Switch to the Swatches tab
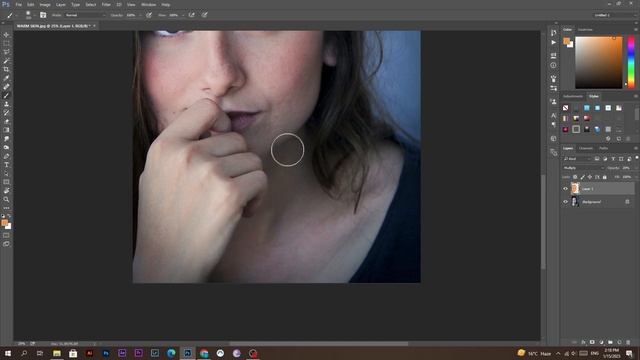This screenshot has width=640, height=360. pyautogui.click(x=585, y=30)
